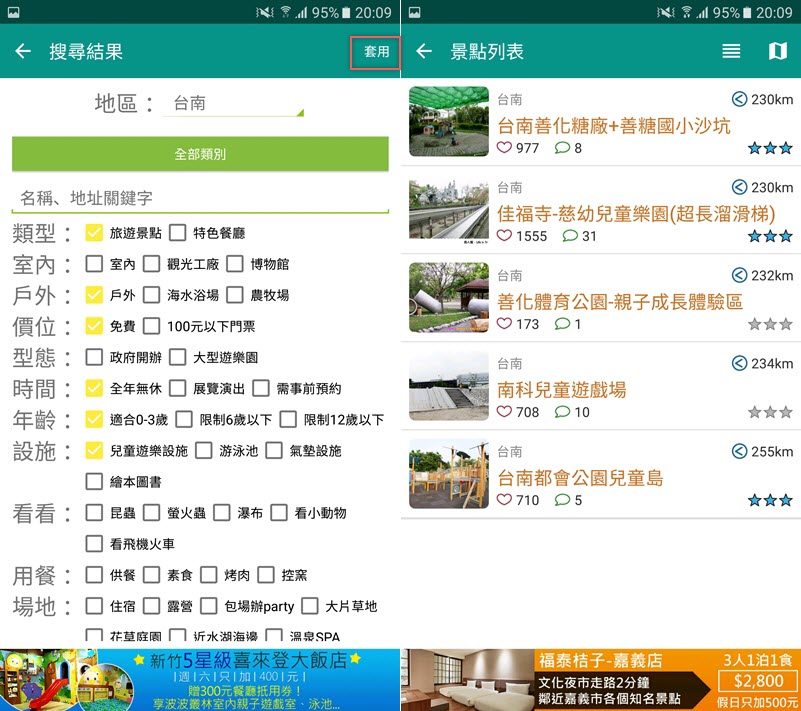Tap star rating of 佳福寺-慈幼兒童樂園
This screenshot has height=711, width=801.
click(x=770, y=236)
